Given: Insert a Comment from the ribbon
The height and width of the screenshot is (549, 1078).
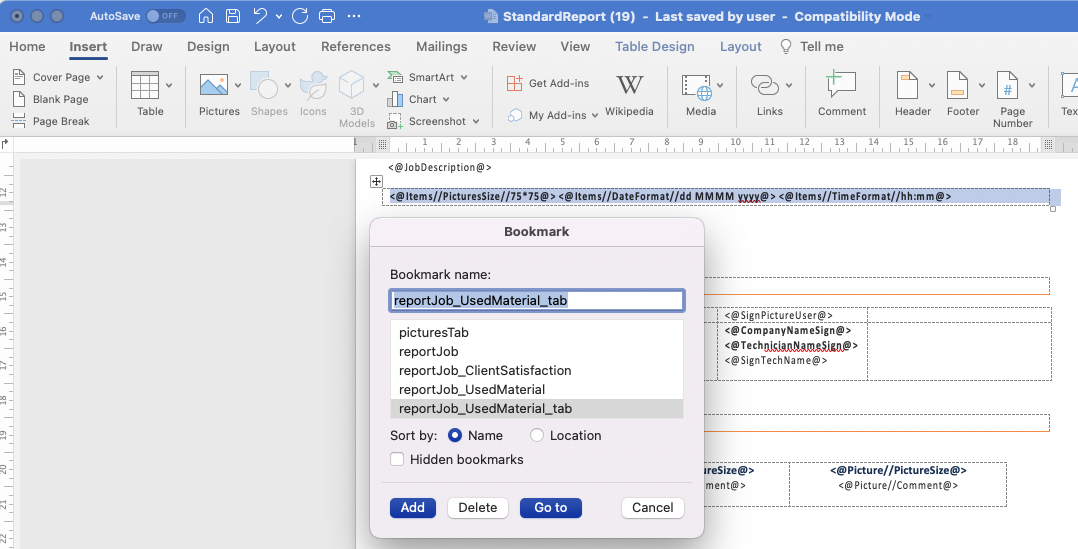Looking at the screenshot, I should [x=842, y=96].
